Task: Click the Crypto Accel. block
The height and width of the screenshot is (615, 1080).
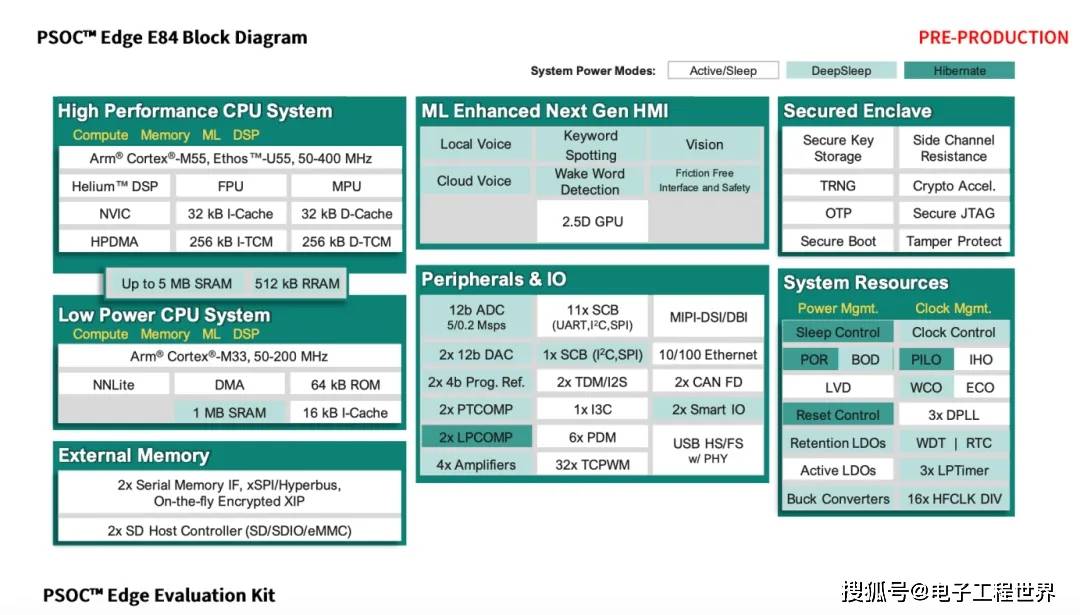Action: [x=954, y=185]
